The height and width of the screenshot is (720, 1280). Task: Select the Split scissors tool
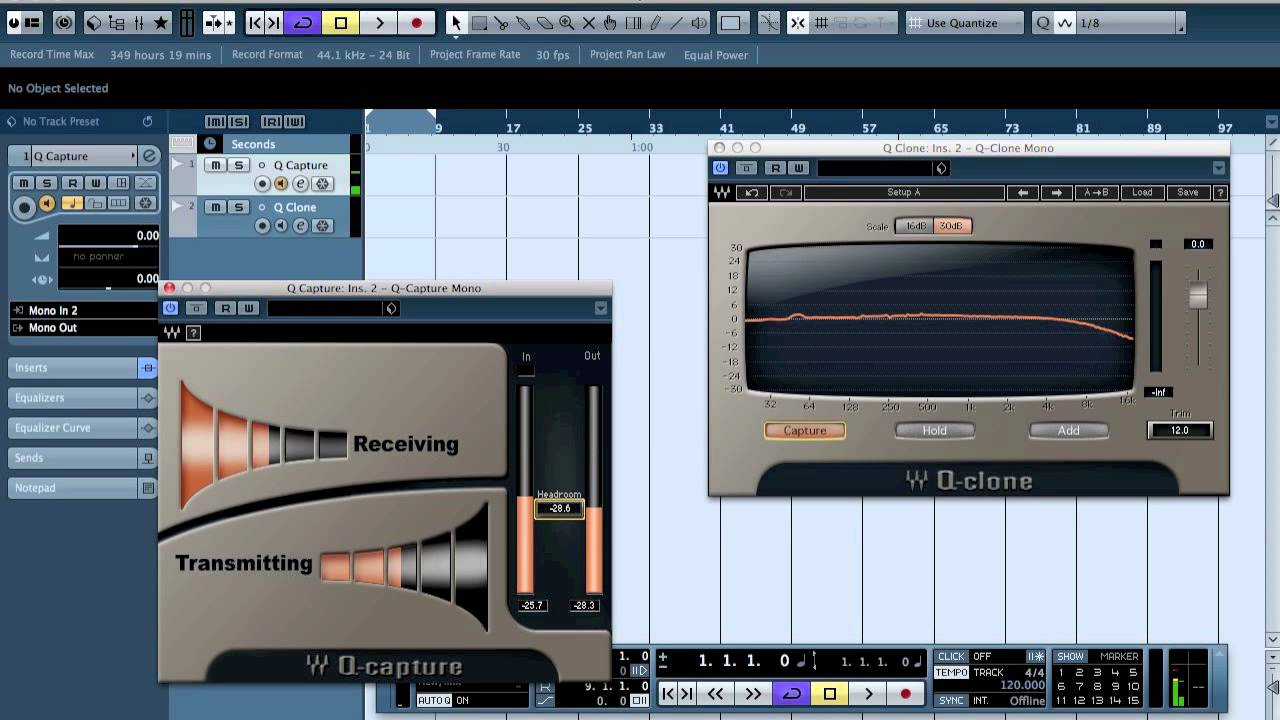click(x=501, y=23)
